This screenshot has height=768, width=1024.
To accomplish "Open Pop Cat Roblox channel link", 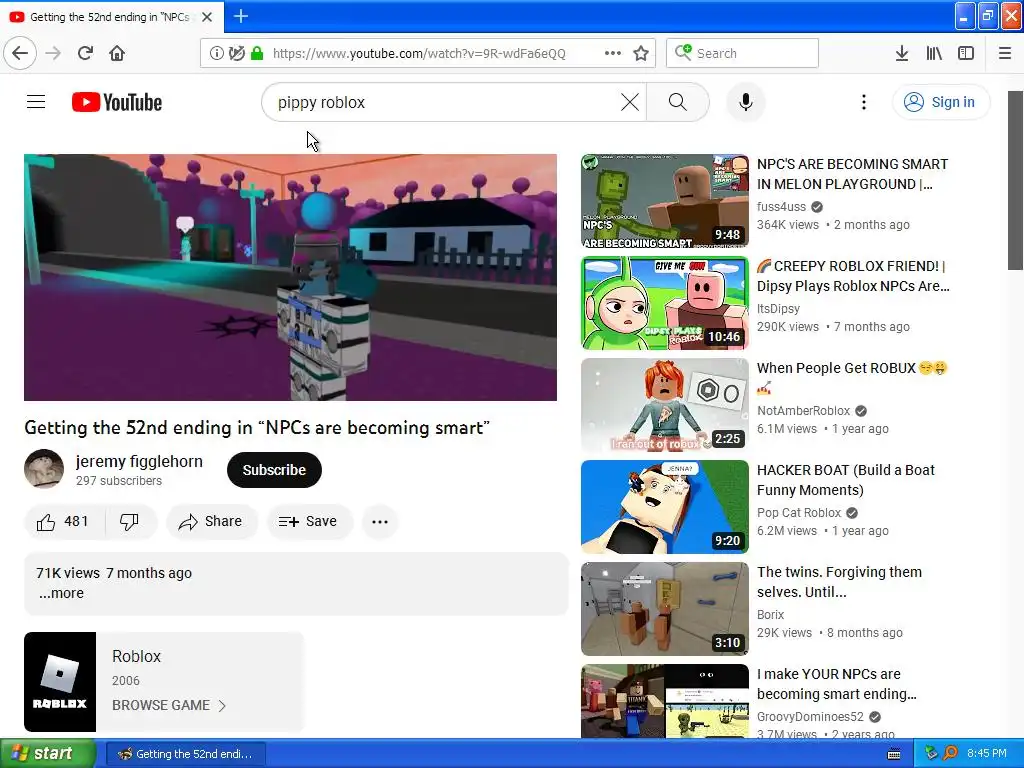I will [x=799, y=513].
